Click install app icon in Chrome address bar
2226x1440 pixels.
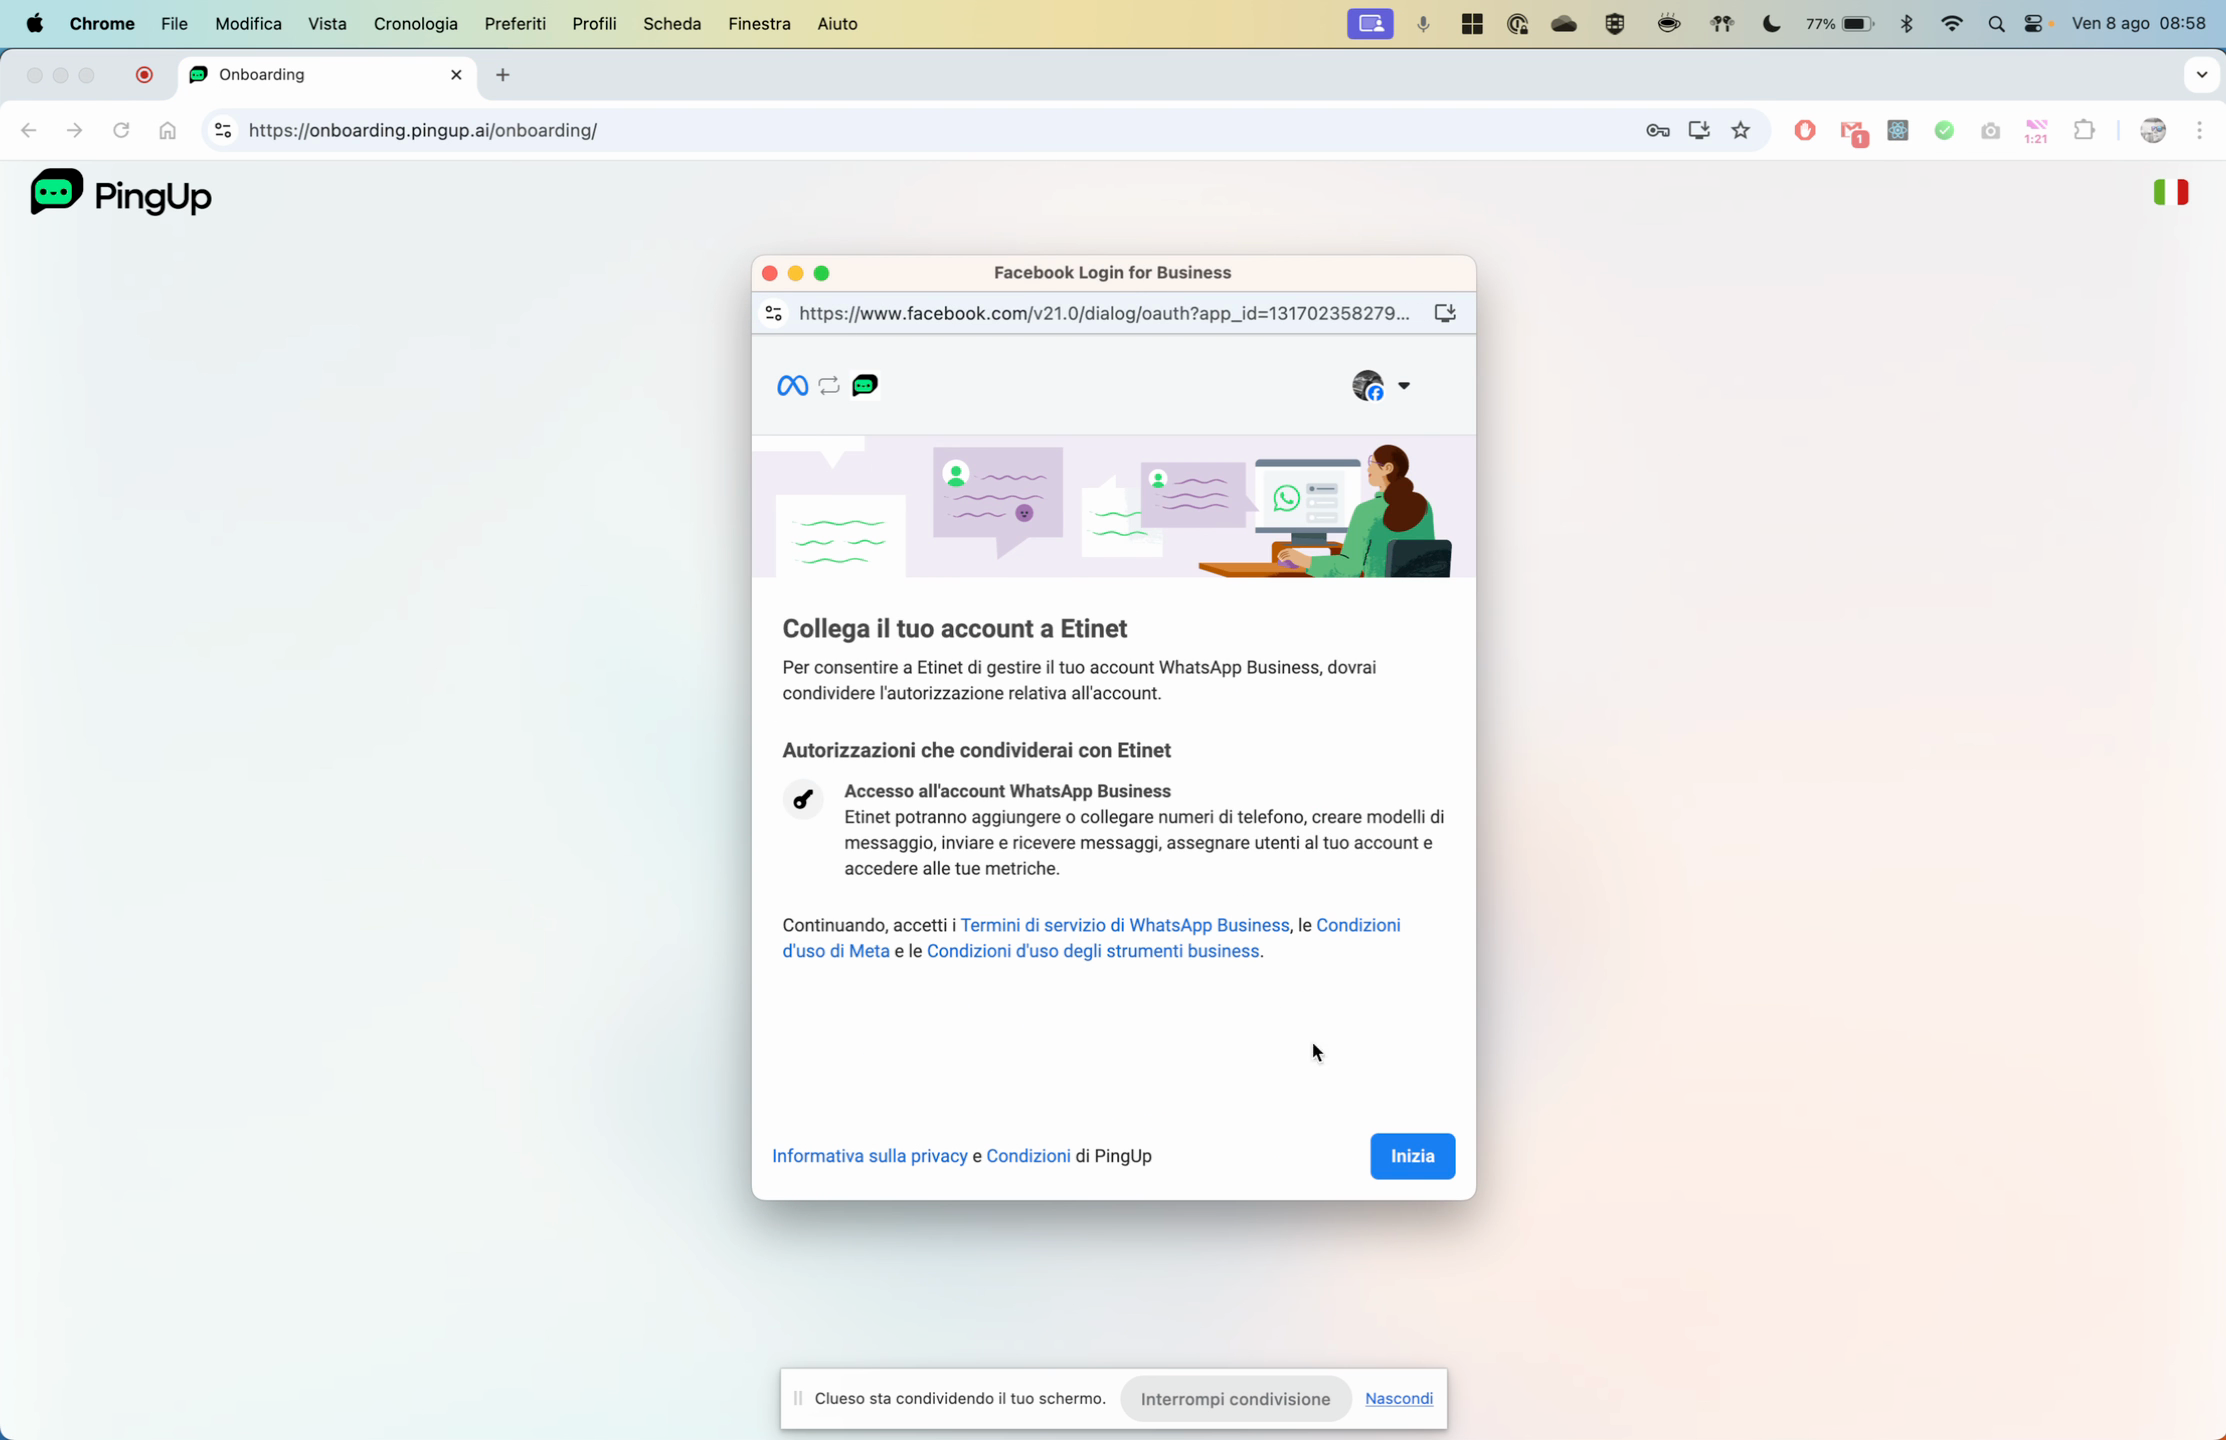click(x=1699, y=130)
